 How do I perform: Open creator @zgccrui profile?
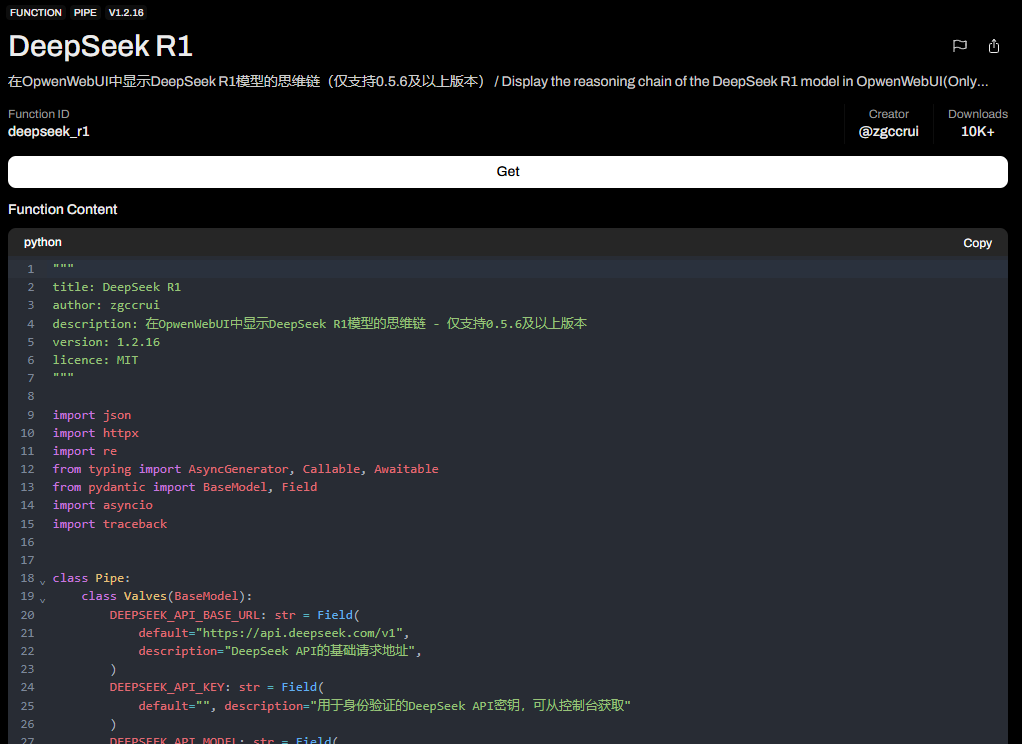coord(888,131)
